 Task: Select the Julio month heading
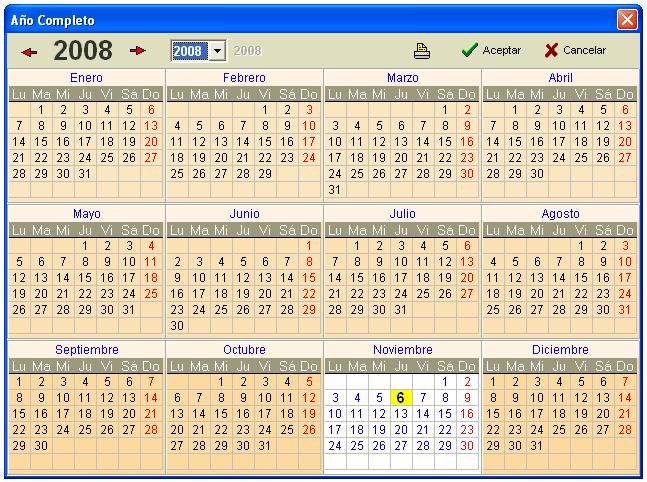[402, 214]
